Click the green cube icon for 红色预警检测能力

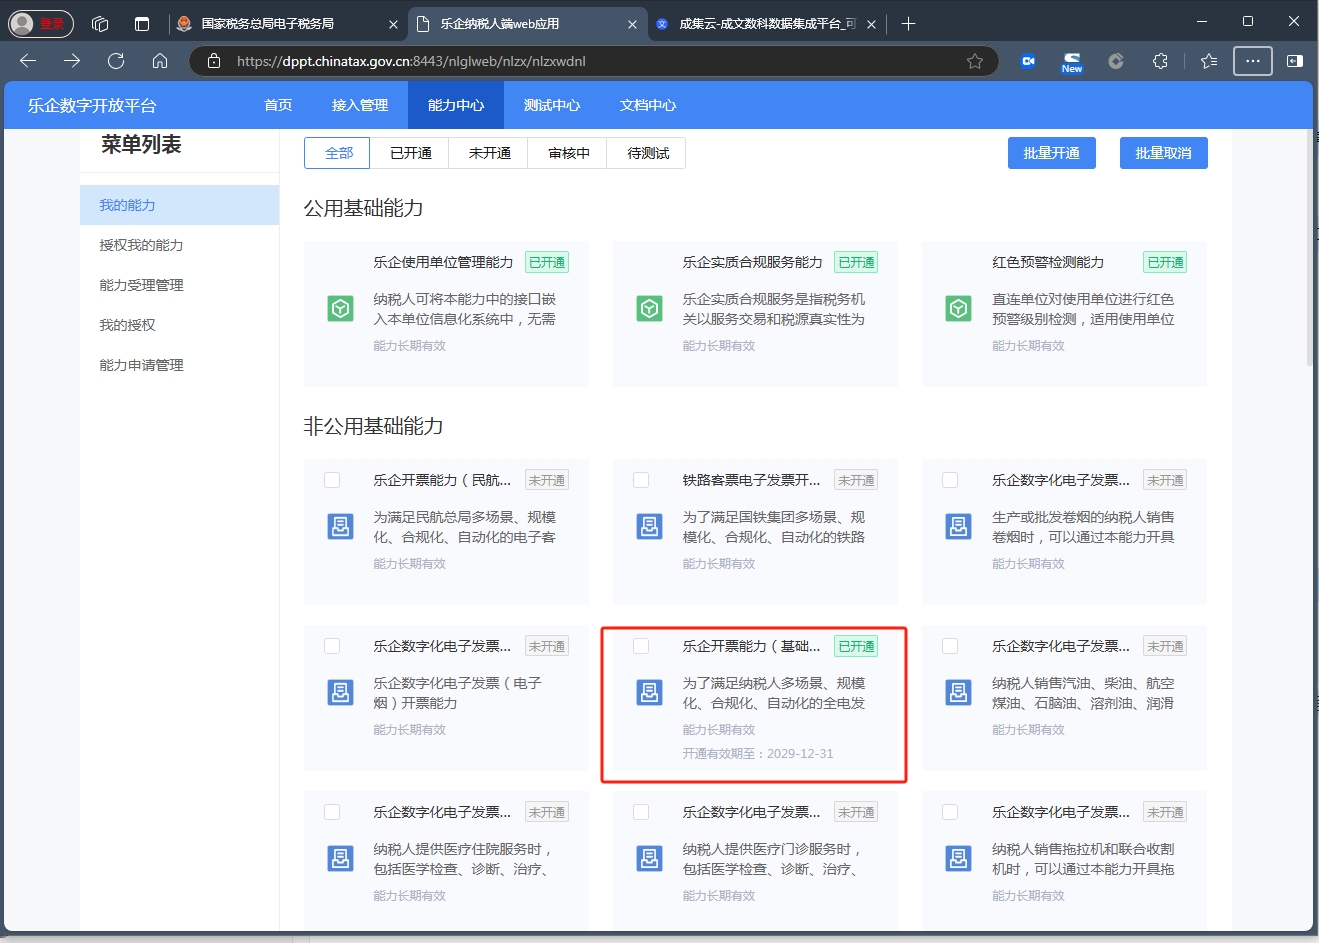click(959, 309)
